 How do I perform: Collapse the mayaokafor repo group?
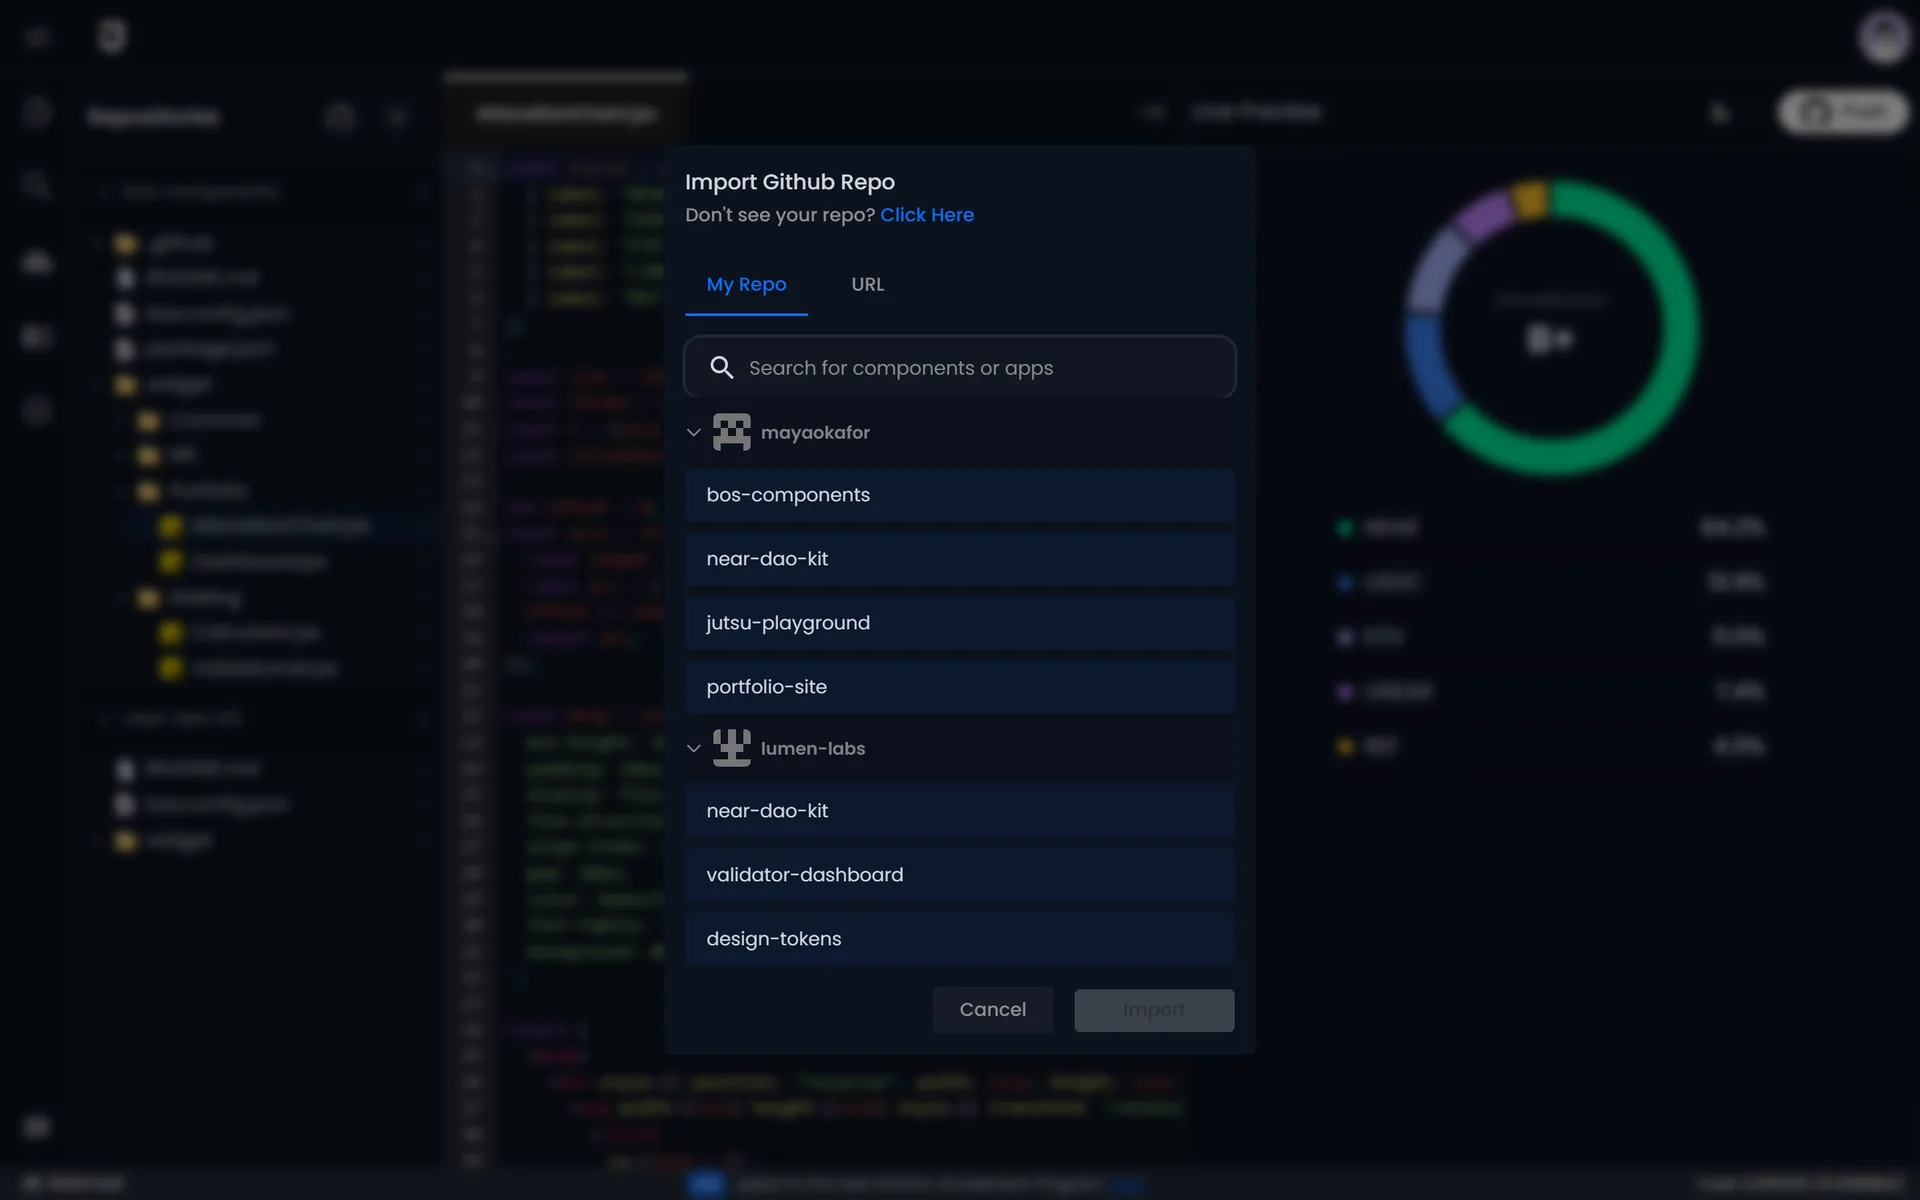(693, 433)
